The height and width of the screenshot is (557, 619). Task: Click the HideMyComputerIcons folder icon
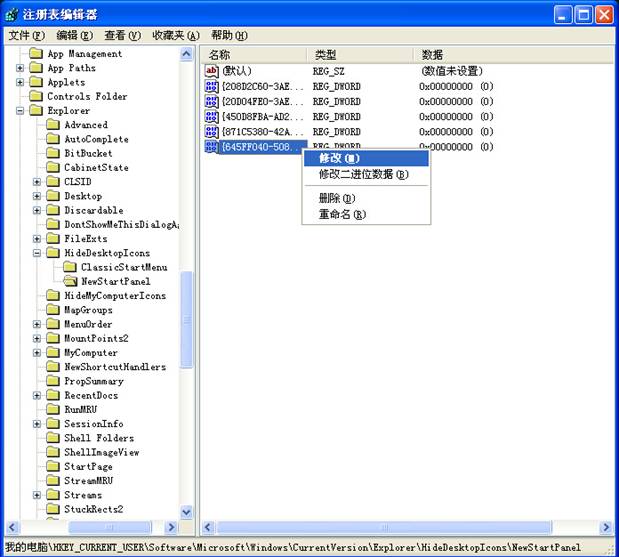(x=53, y=296)
